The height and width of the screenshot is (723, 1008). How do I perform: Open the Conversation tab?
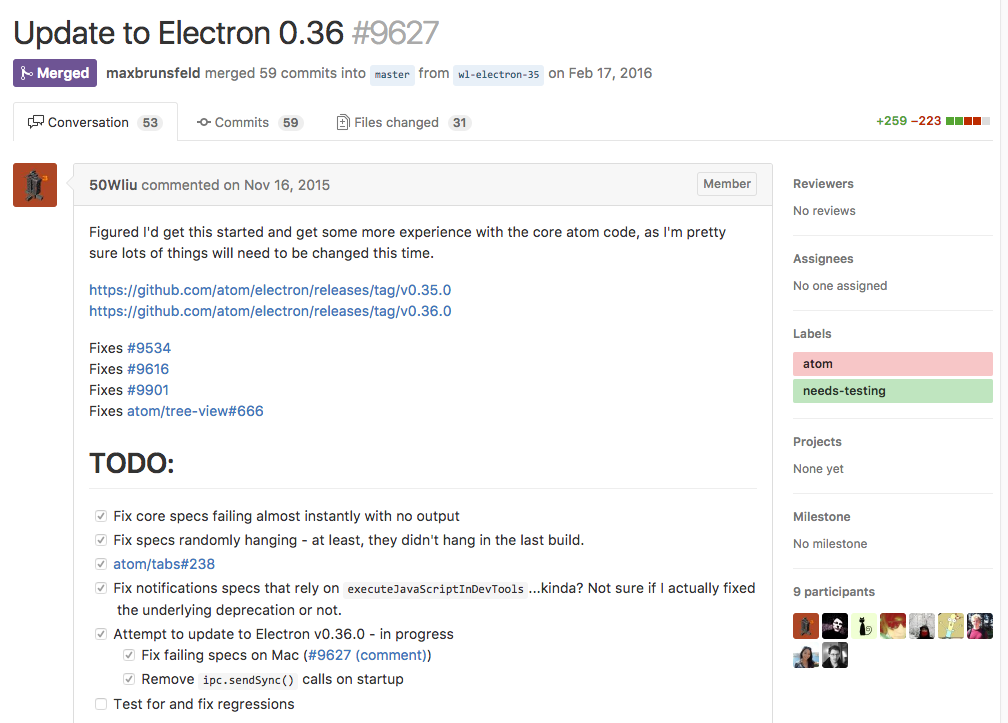pyautogui.click(x=88, y=122)
